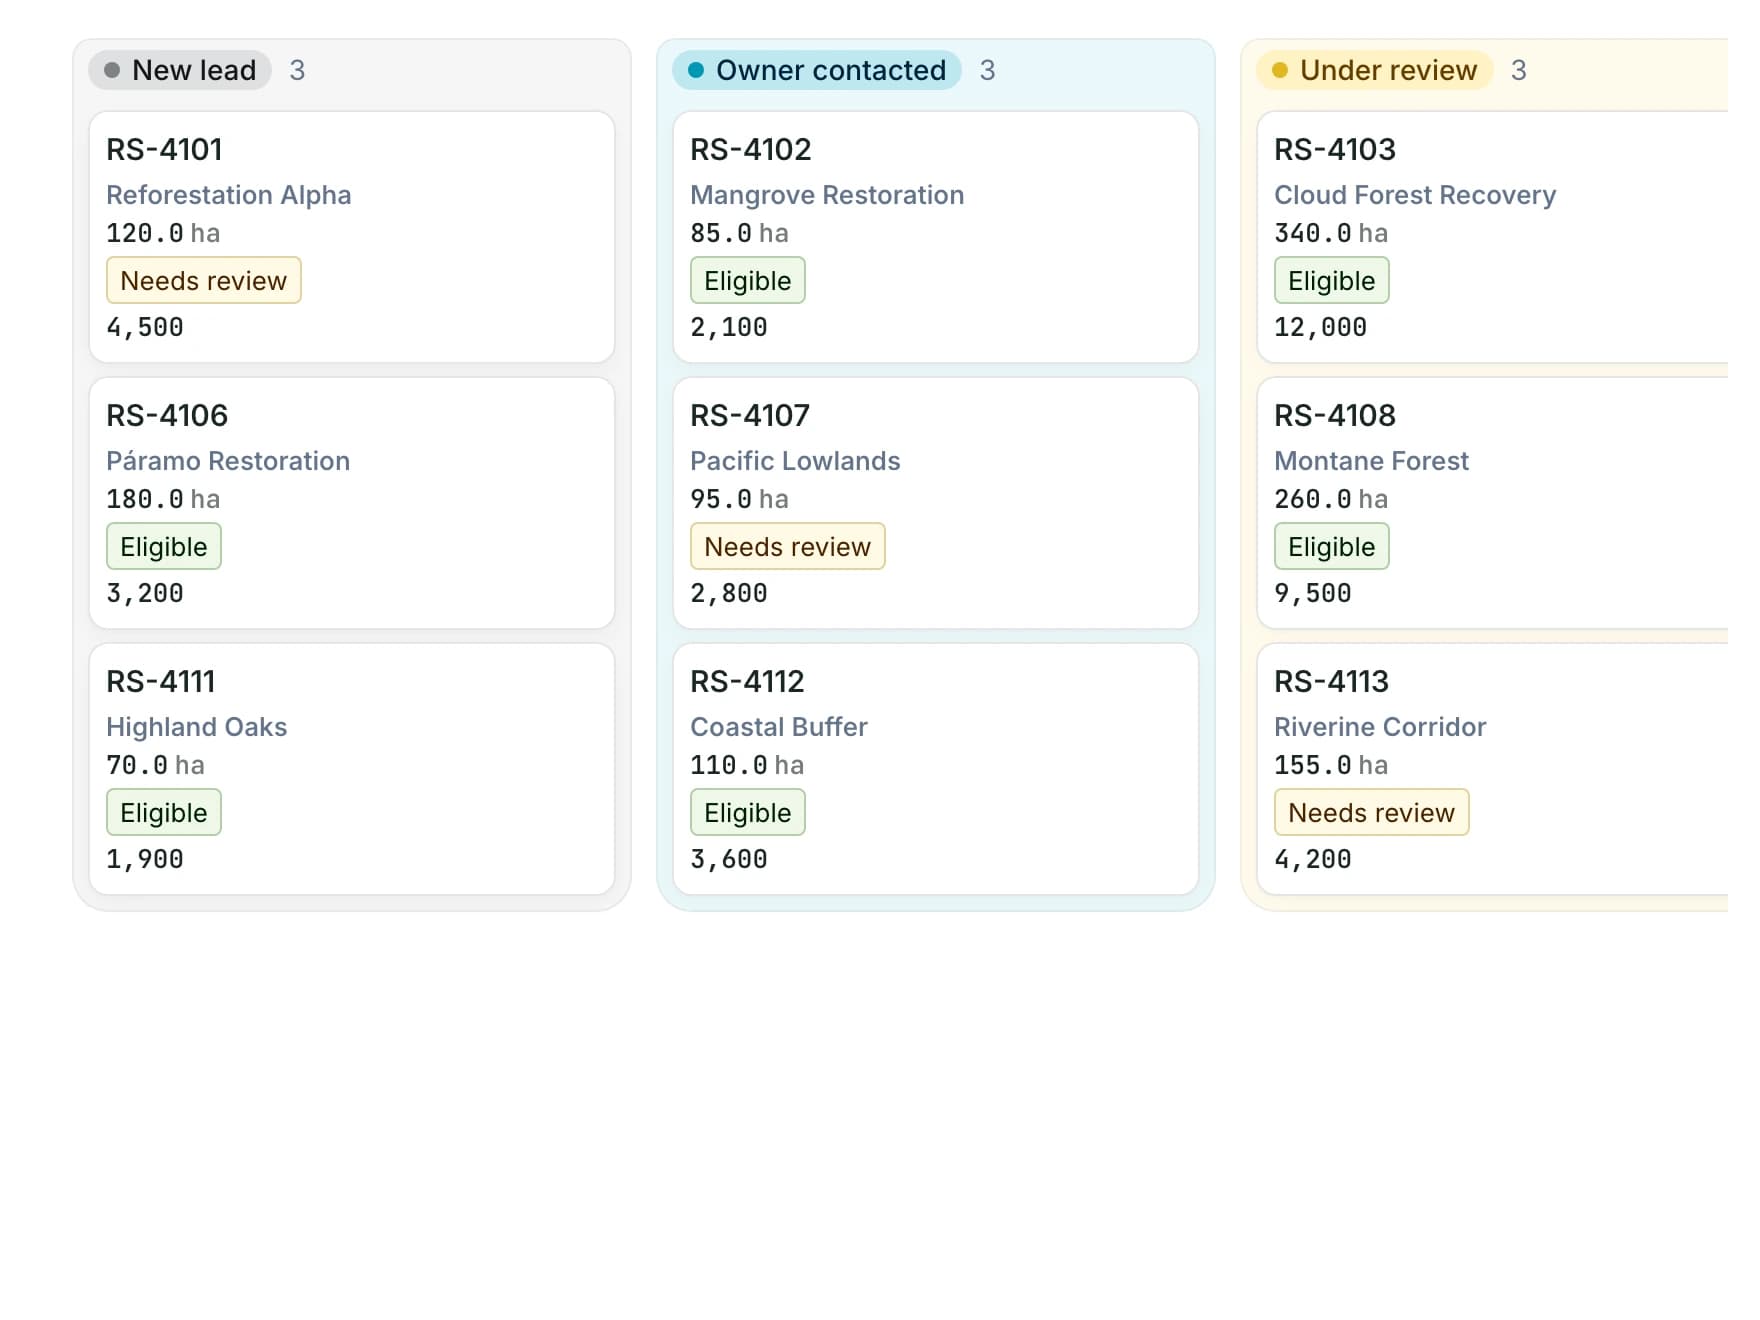Click the Páramo Restoration project name
The width and height of the screenshot is (1760, 1320).
[228, 461]
